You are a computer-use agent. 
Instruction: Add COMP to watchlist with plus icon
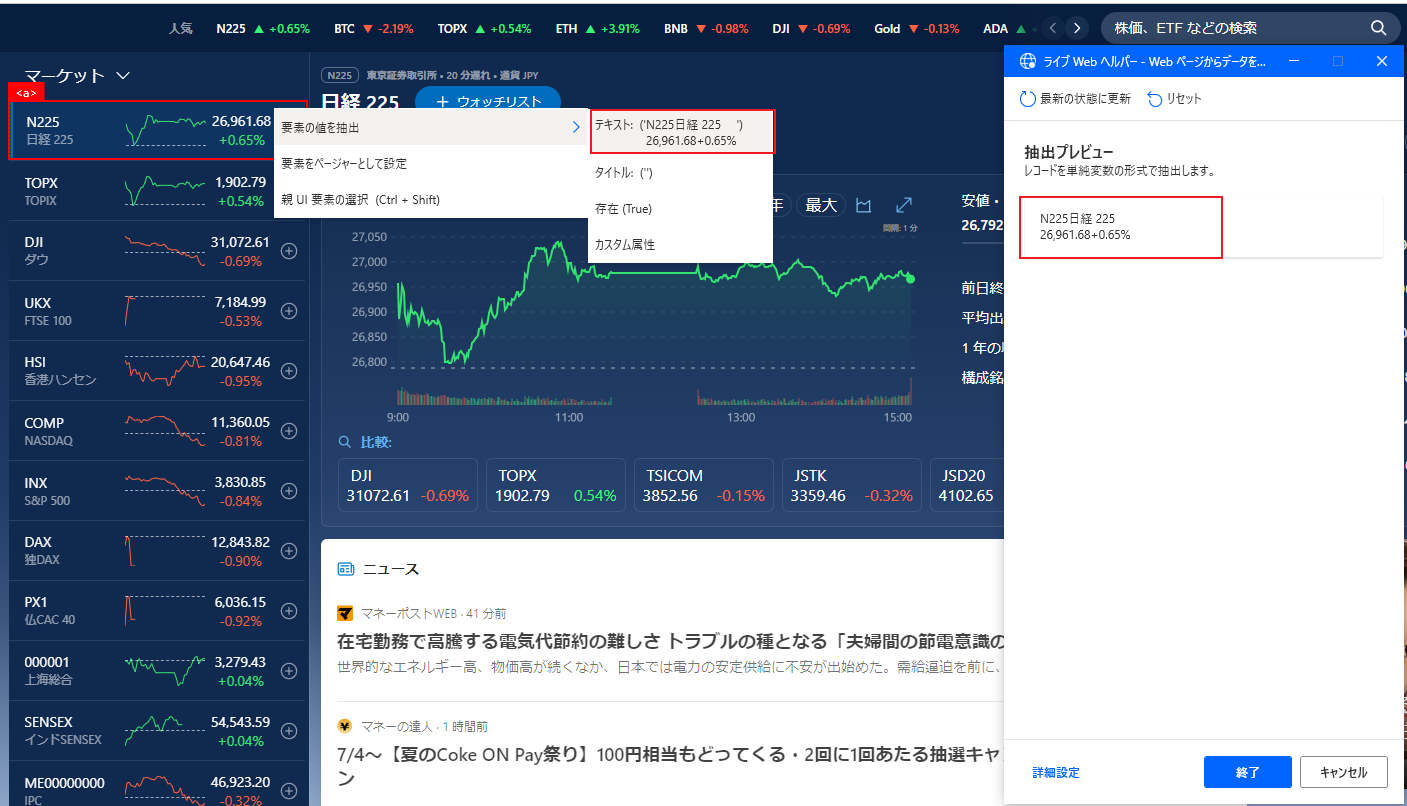coord(289,431)
